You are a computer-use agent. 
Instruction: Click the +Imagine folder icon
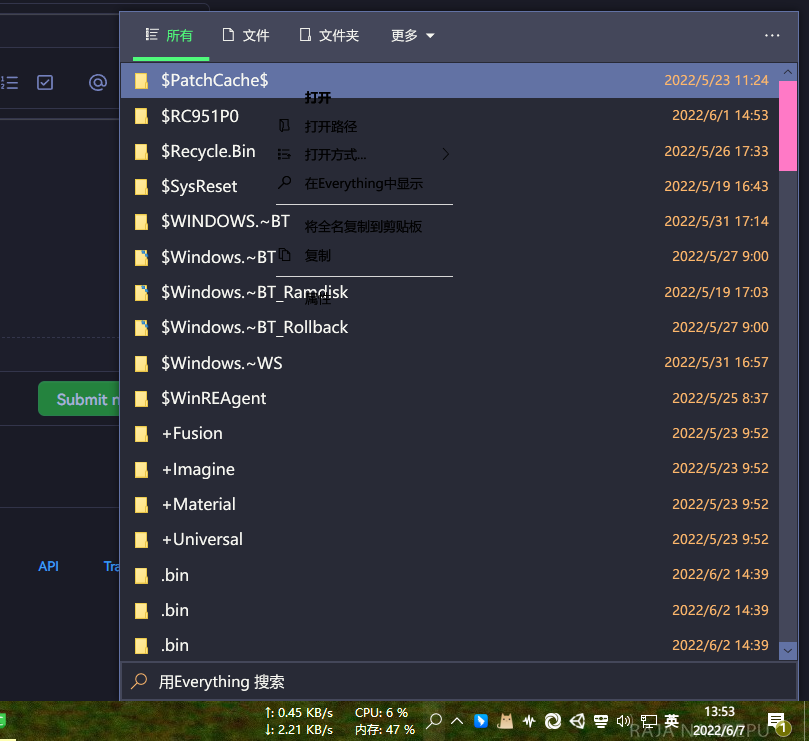(x=141, y=470)
